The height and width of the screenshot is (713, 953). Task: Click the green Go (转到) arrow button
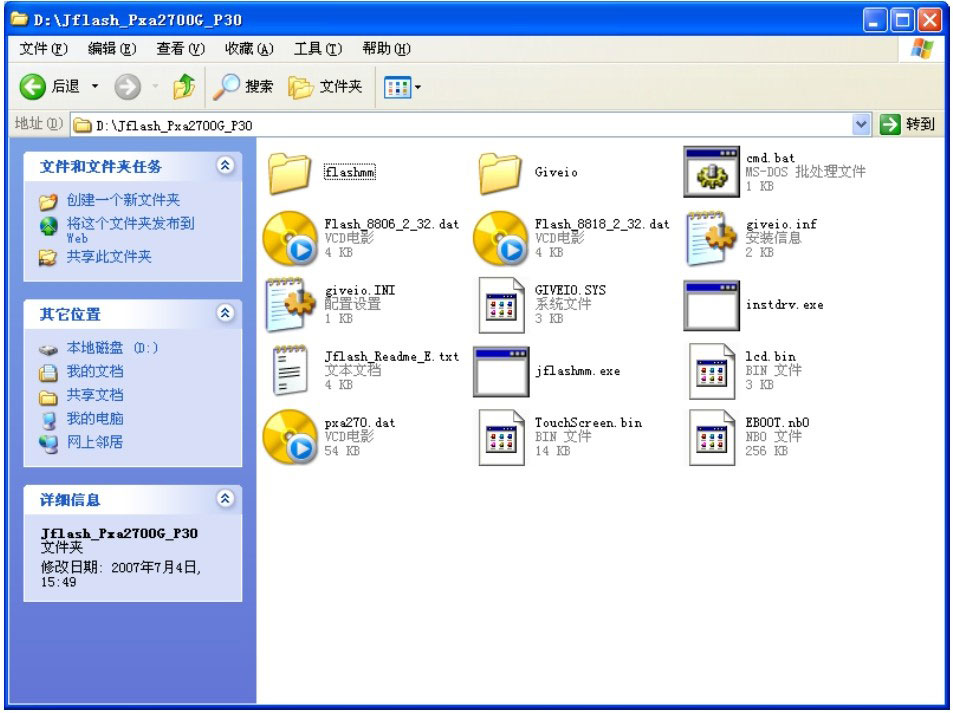coord(890,125)
